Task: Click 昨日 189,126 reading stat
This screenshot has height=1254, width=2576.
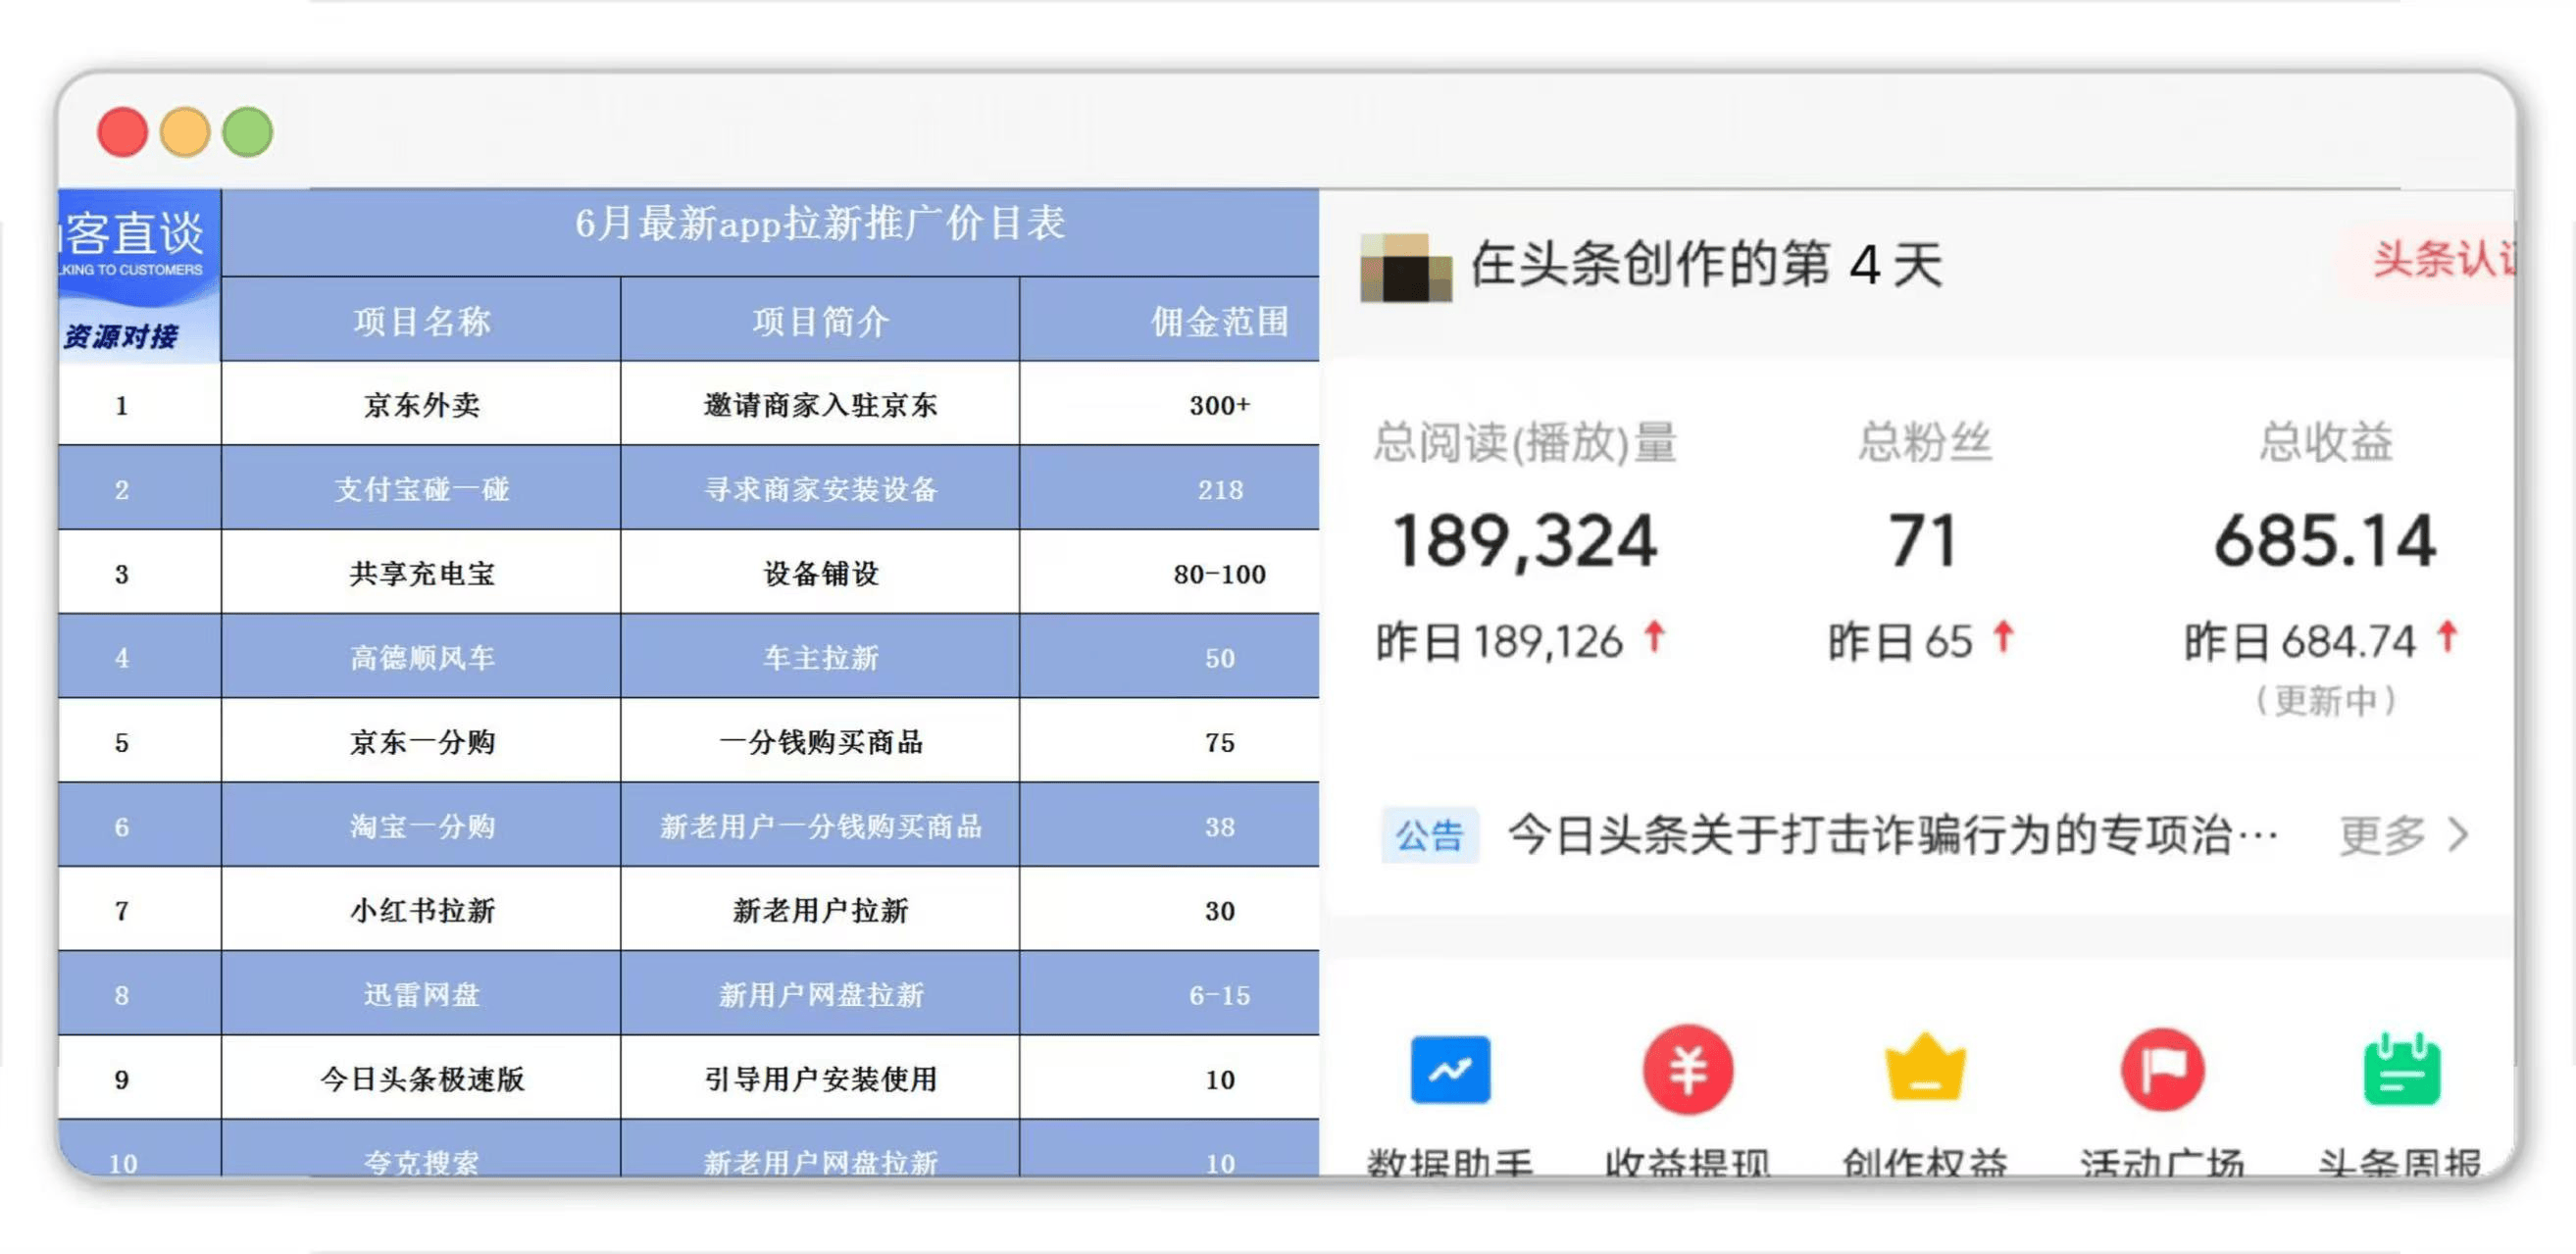Action: [1520, 641]
